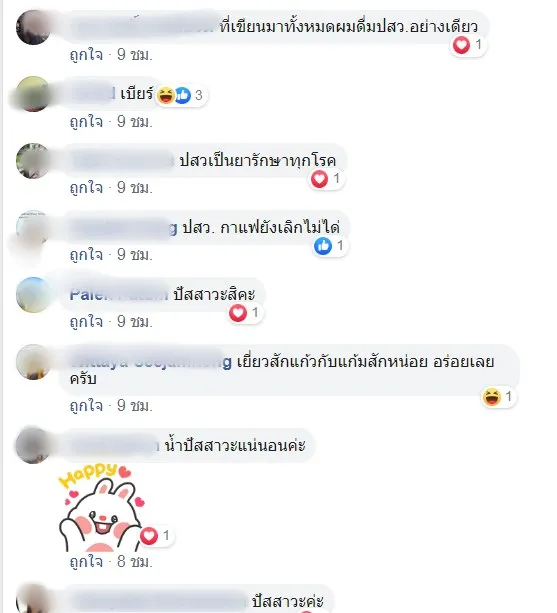Screen dimensions: 557x613
Task: Click 8 ชม. timestamp under bunny sticker
Action: point(135,562)
